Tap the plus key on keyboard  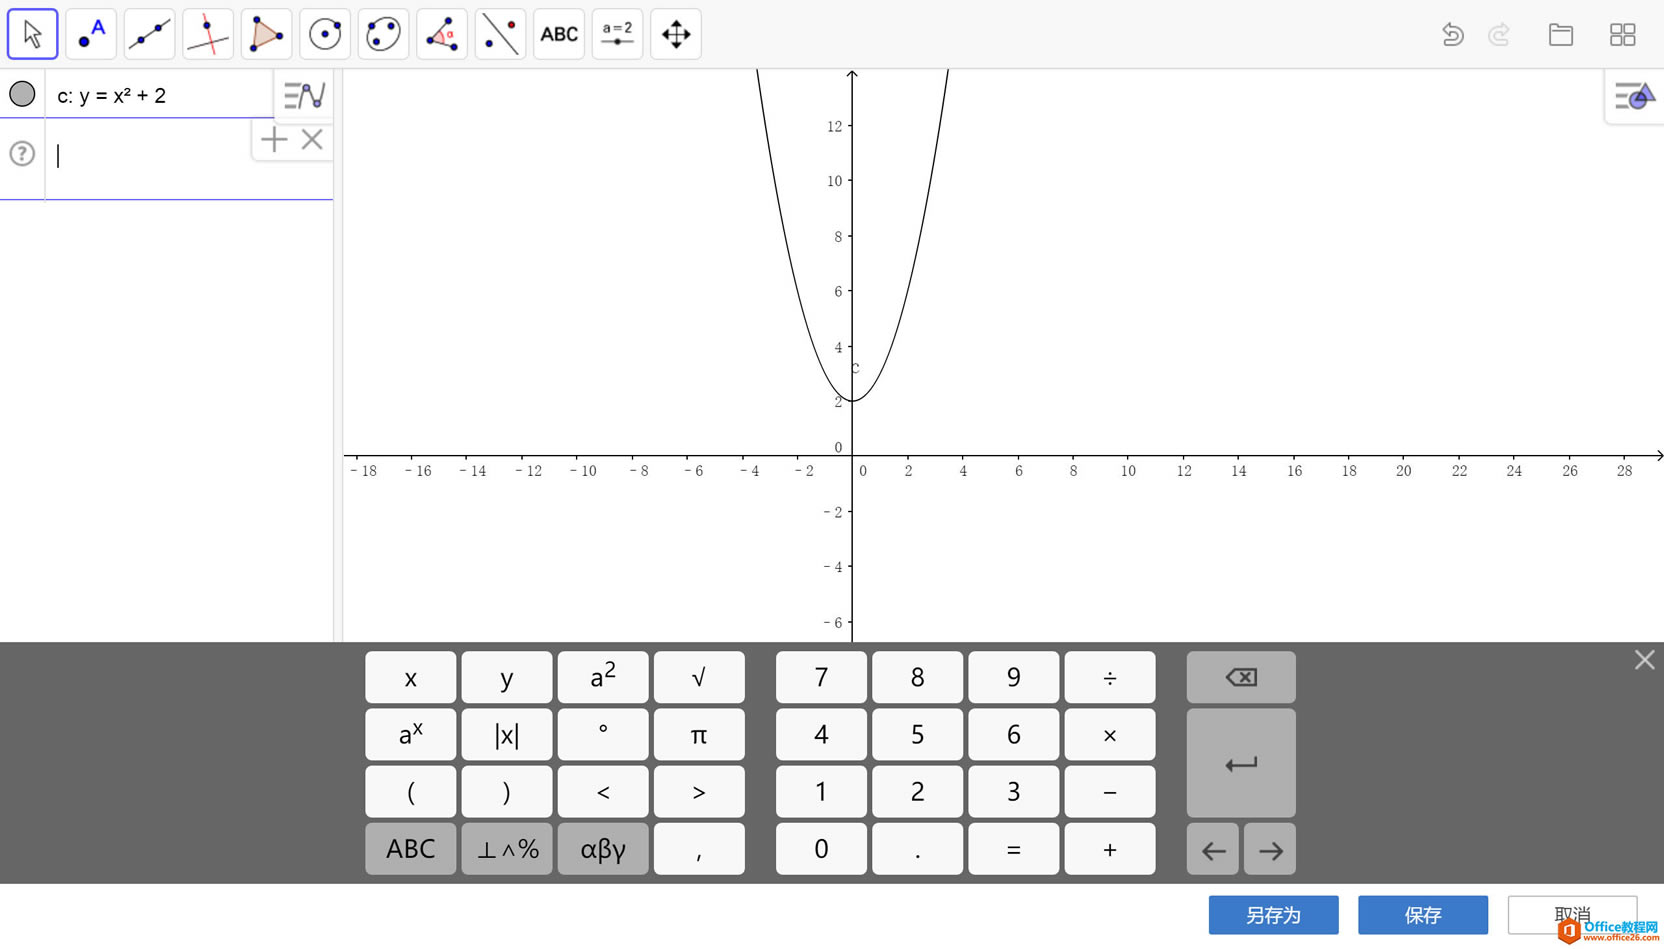[x=1110, y=849]
